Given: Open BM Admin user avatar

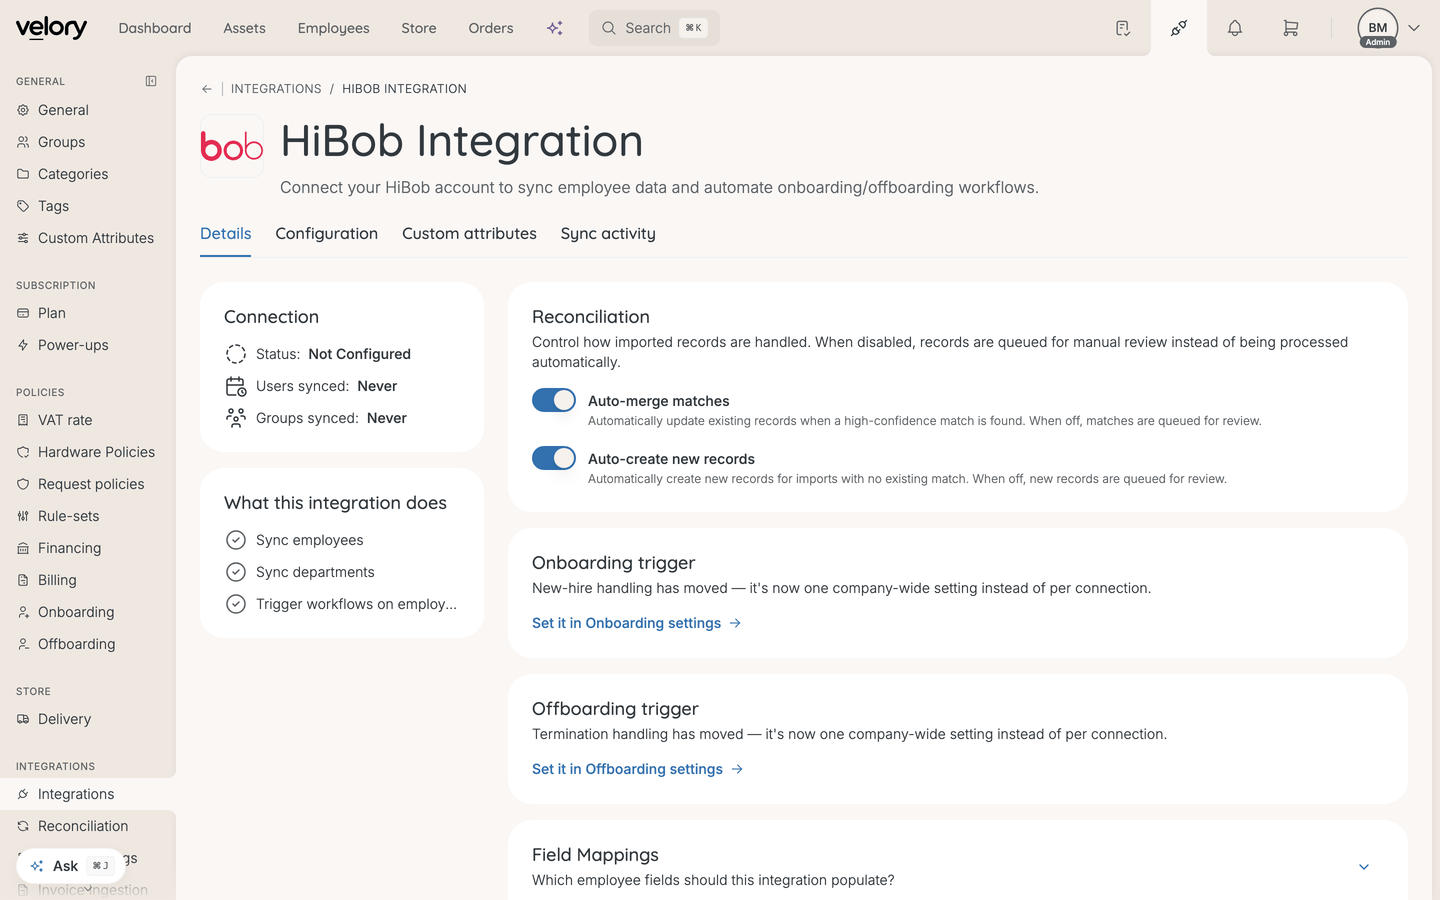Looking at the screenshot, I should (1378, 28).
